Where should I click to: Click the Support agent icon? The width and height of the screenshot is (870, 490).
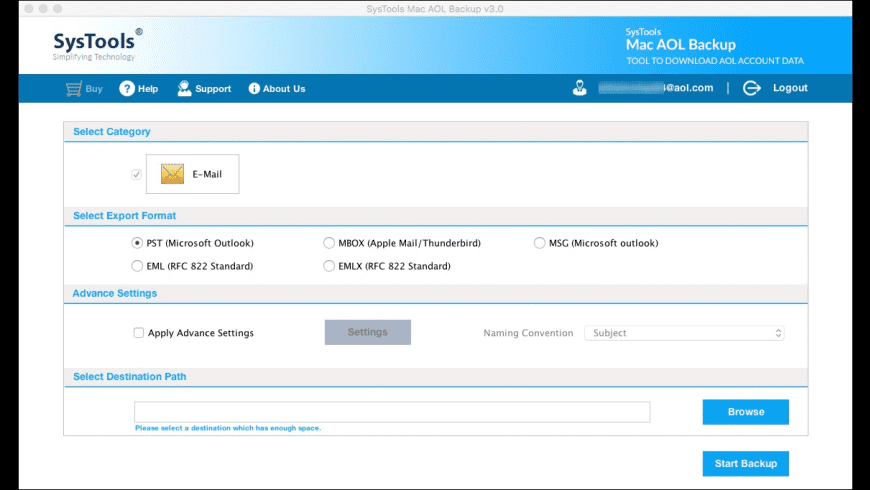point(184,89)
